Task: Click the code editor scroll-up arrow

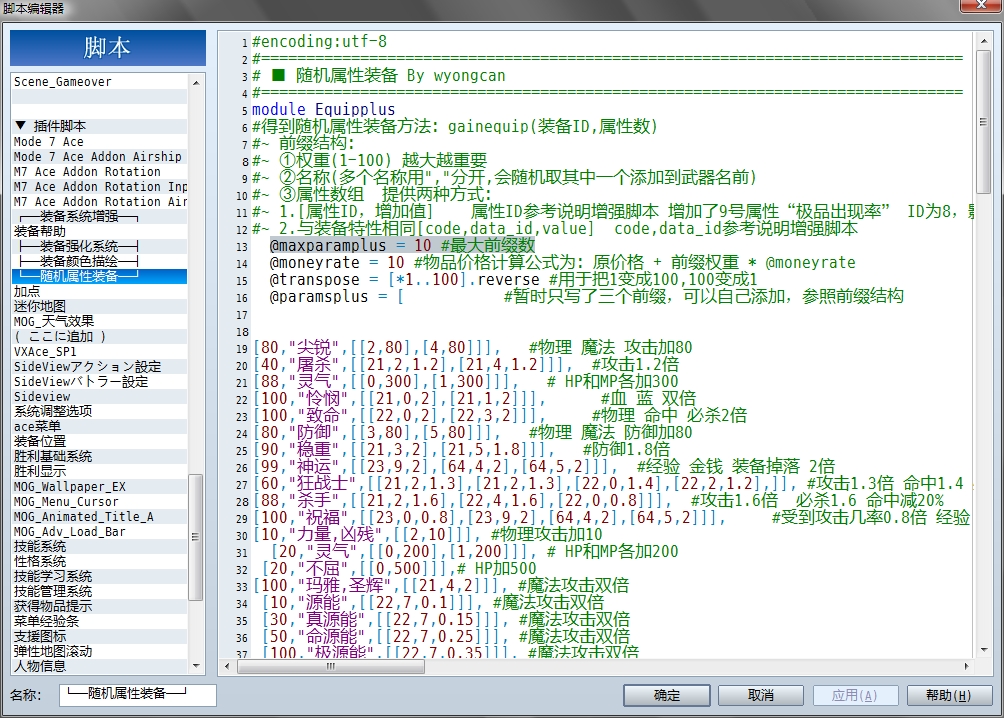Action: (984, 41)
